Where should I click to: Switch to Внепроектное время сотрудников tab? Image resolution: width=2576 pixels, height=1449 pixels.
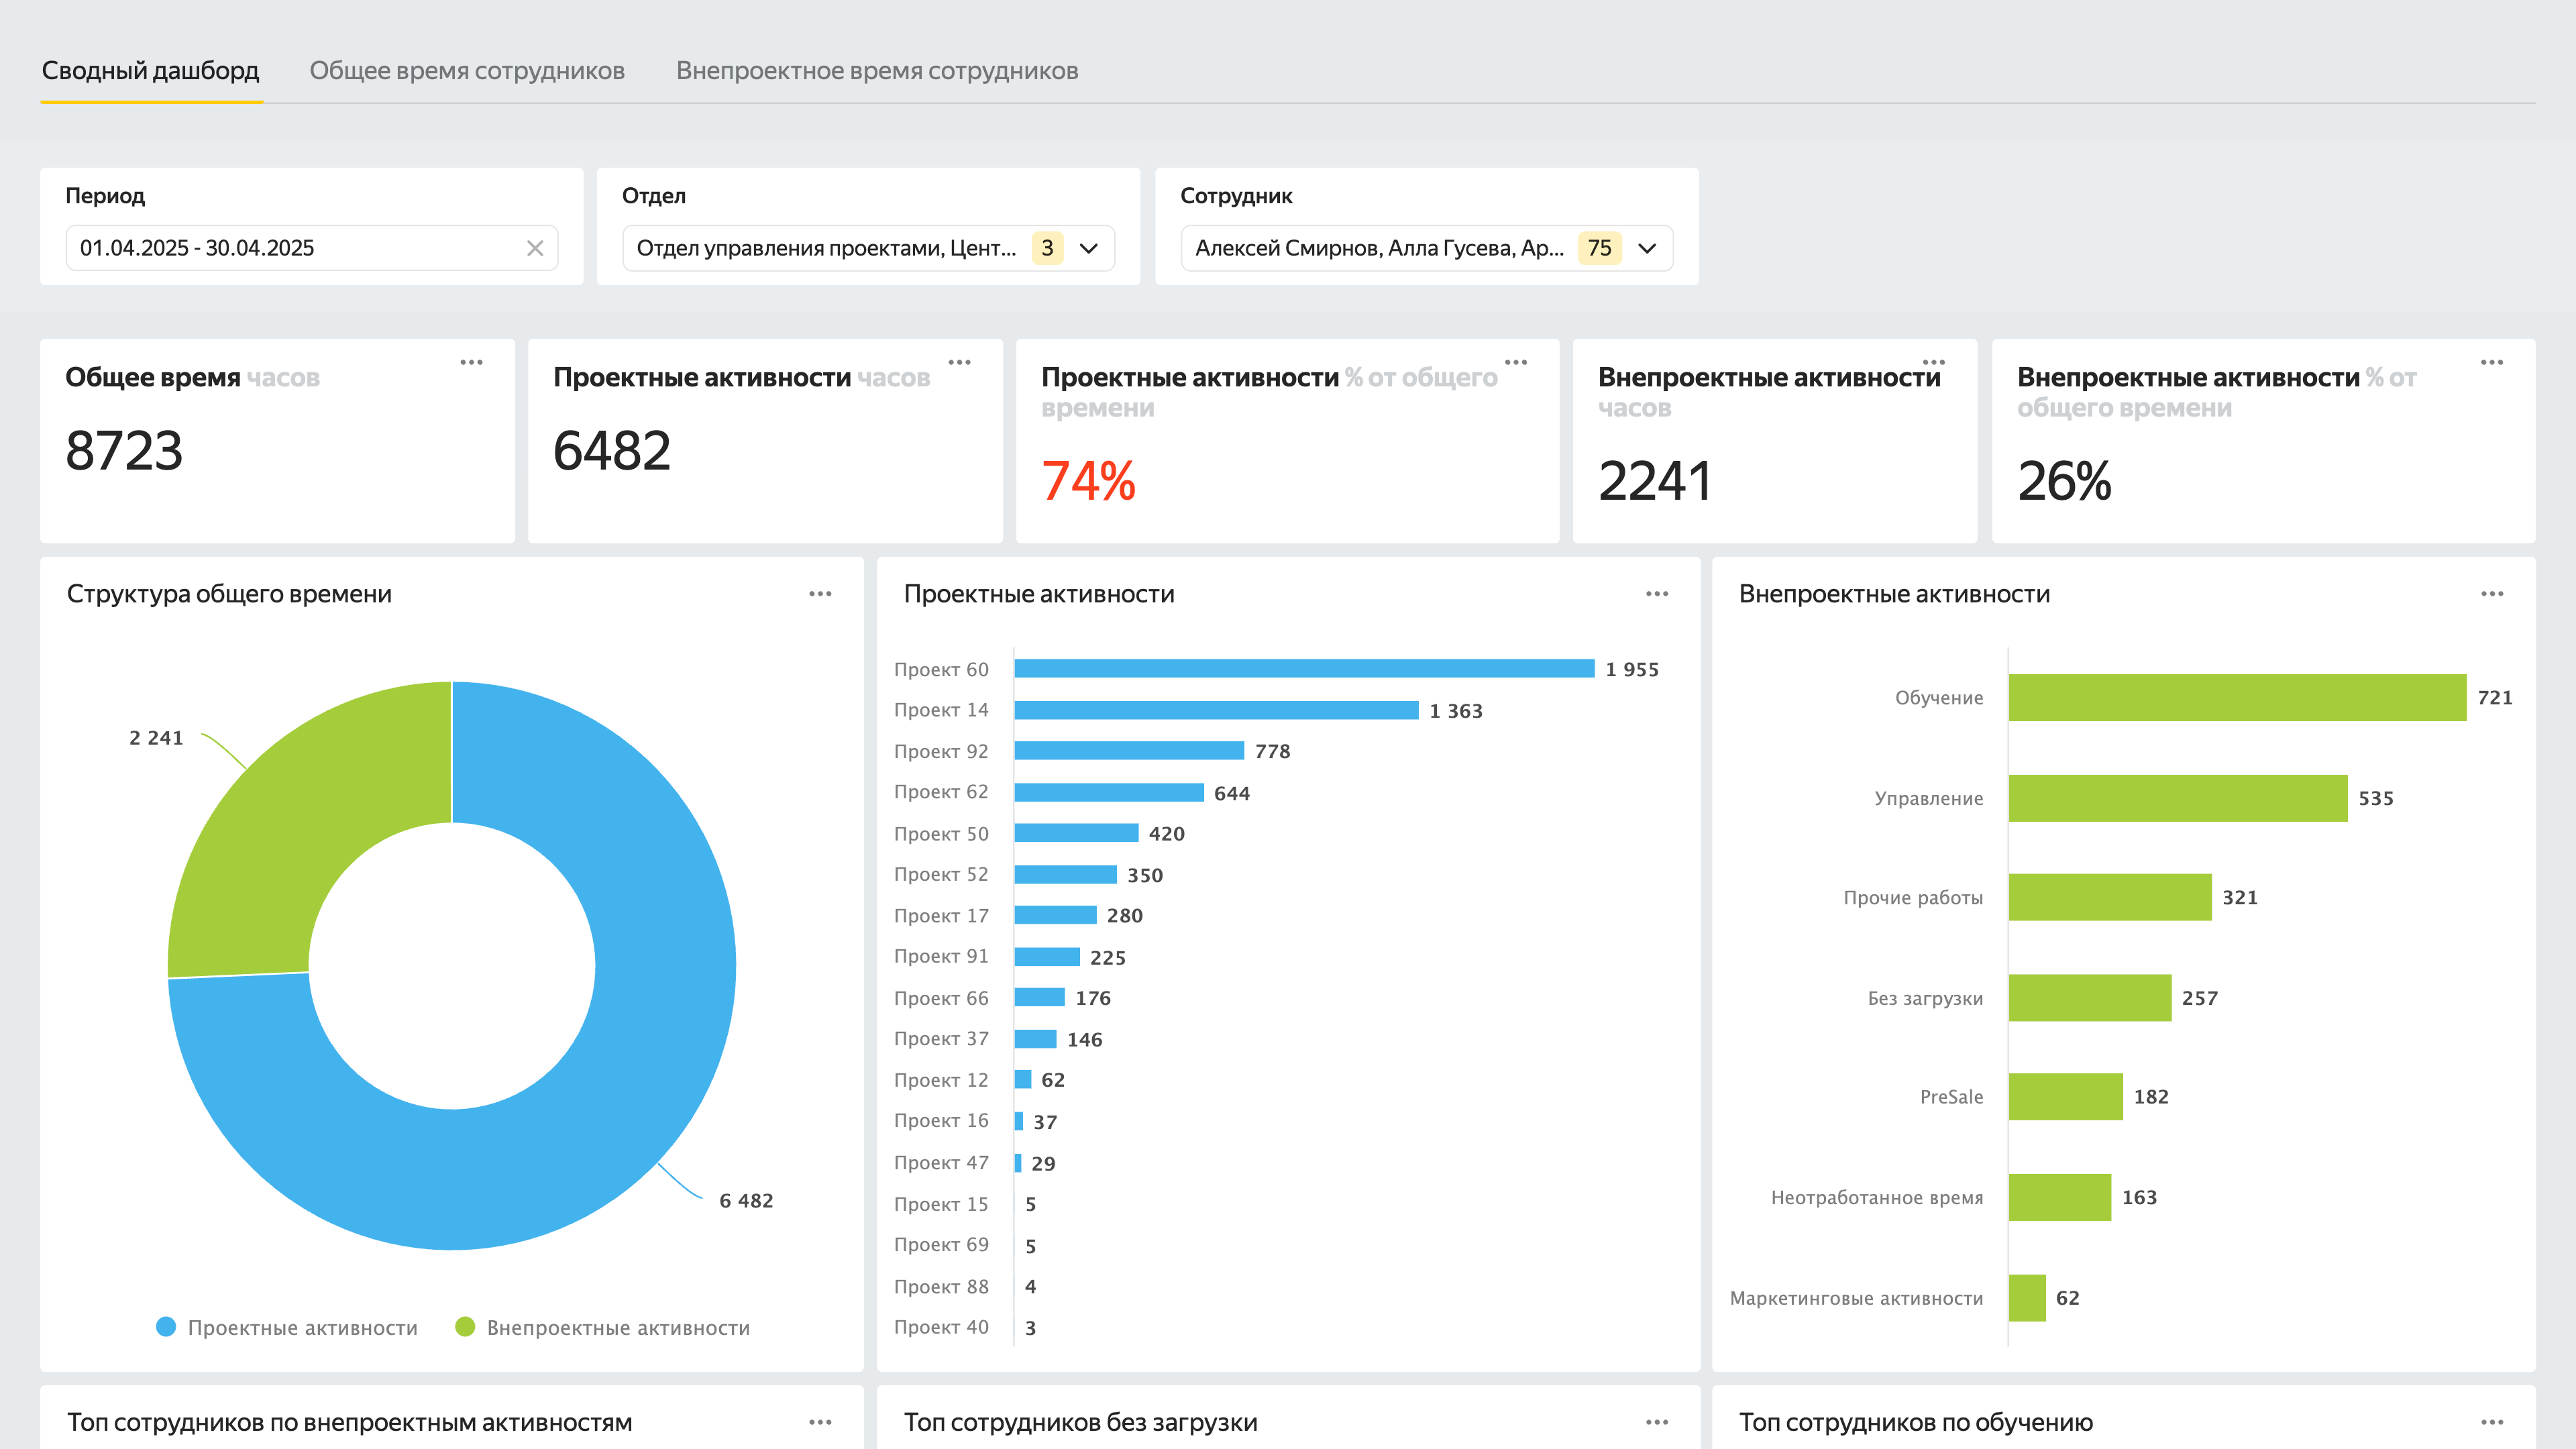pos(877,71)
